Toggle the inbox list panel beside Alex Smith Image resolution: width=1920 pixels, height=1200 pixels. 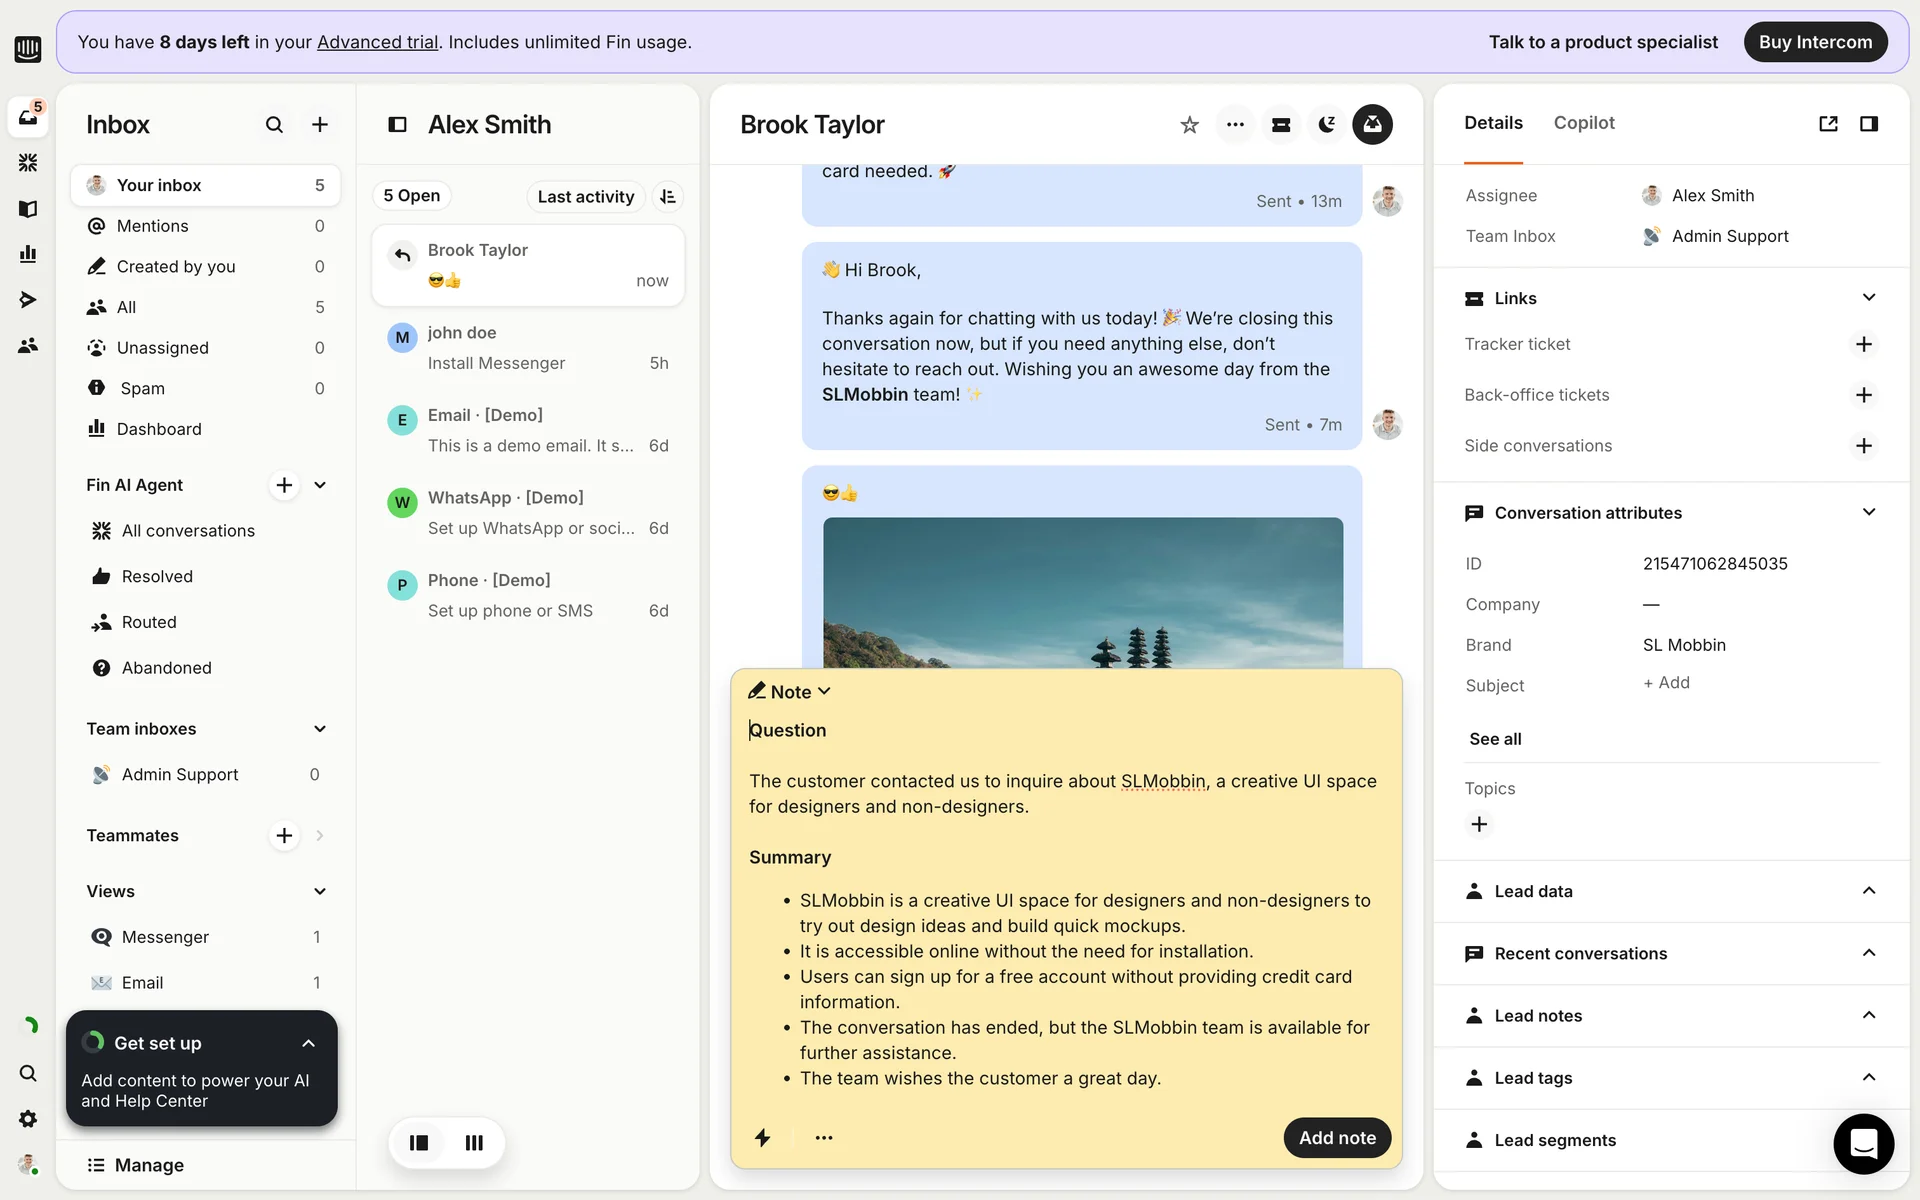click(x=397, y=125)
